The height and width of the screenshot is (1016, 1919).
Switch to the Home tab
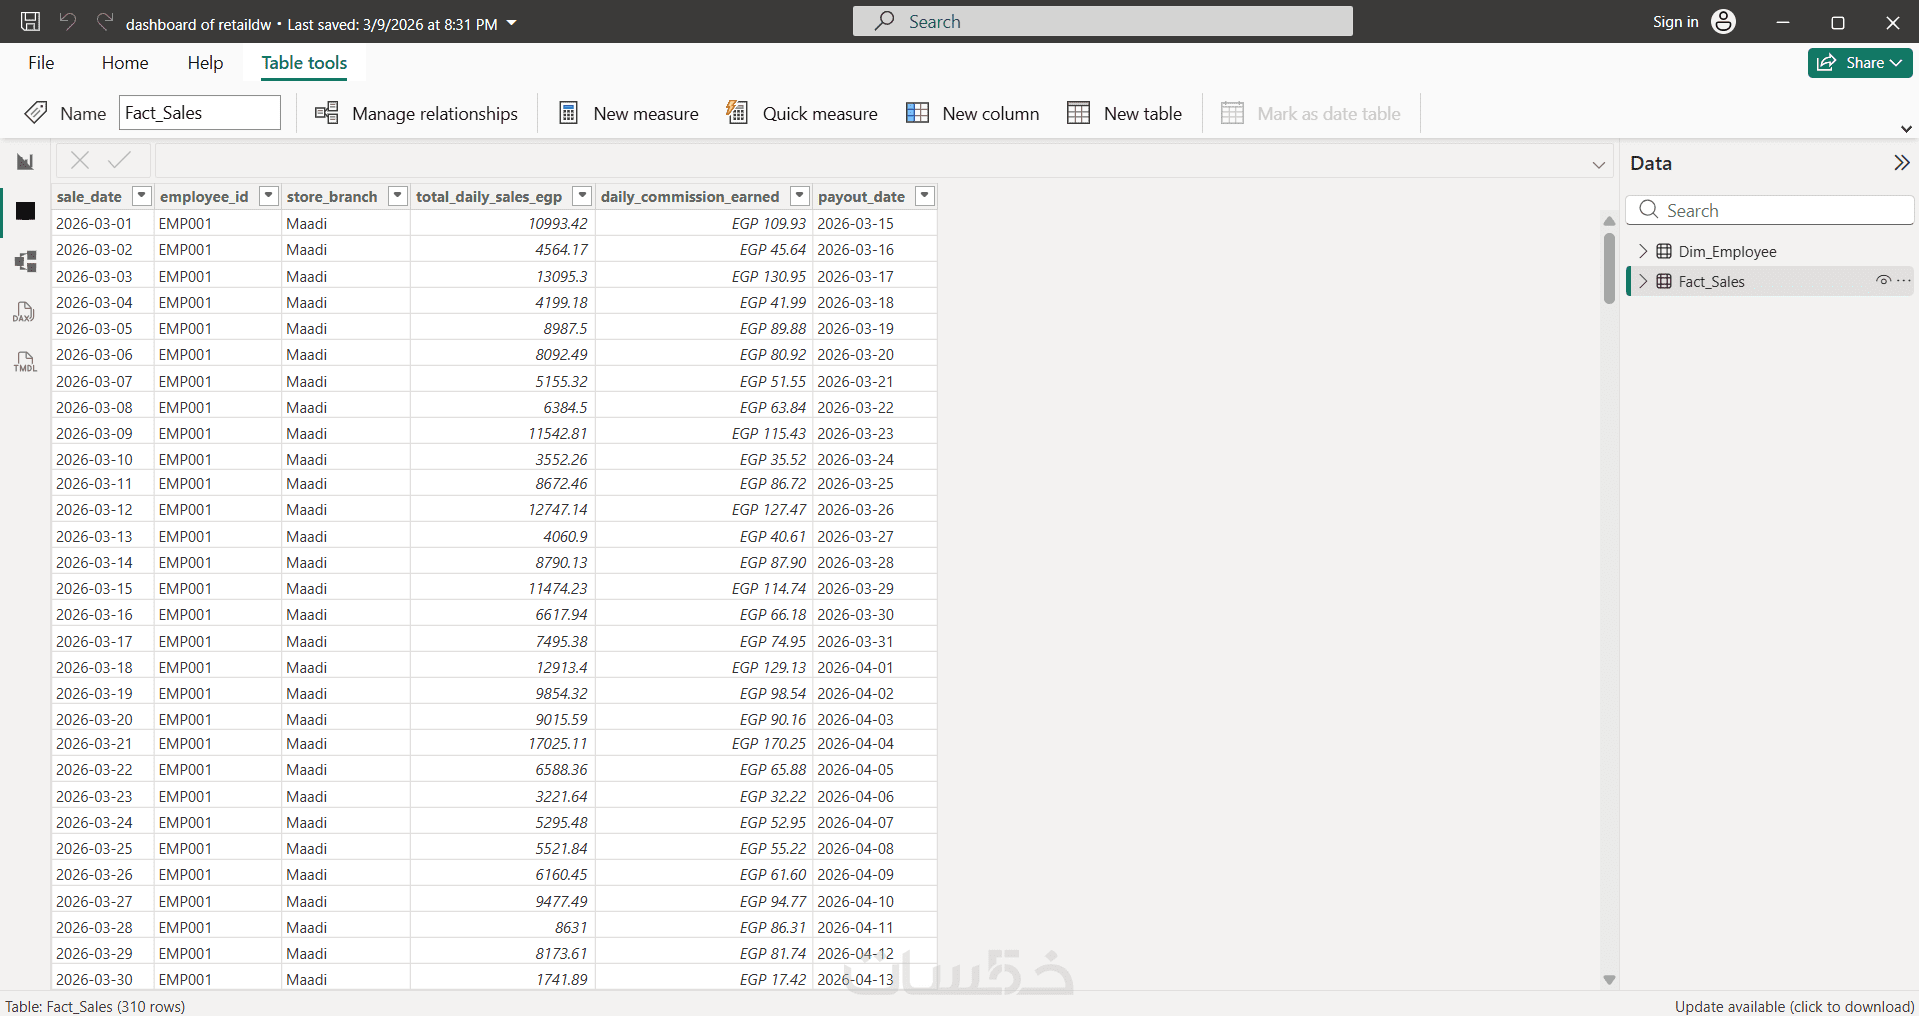point(125,63)
